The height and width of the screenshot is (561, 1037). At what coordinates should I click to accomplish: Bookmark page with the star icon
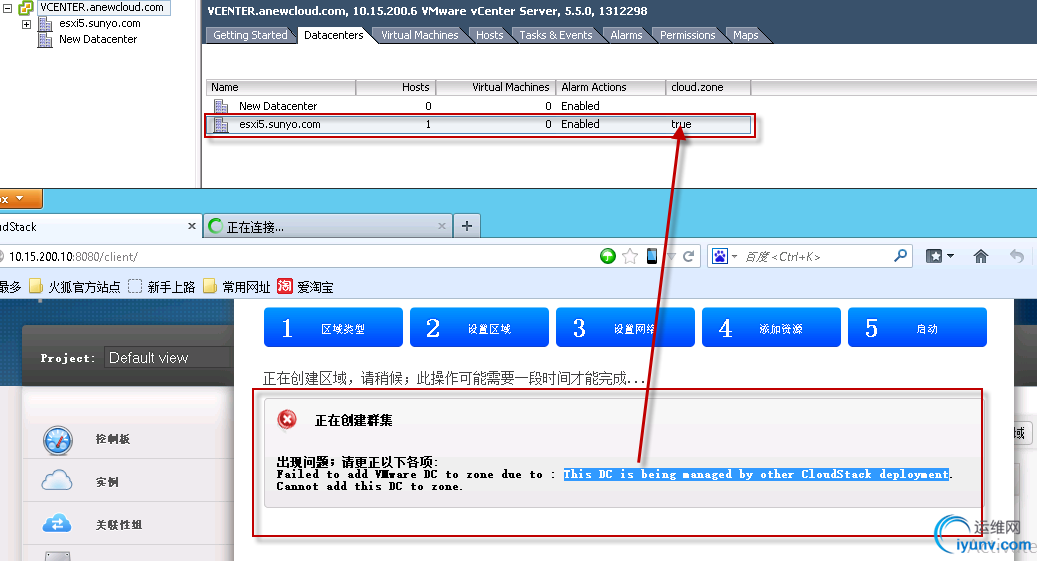click(x=630, y=256)
